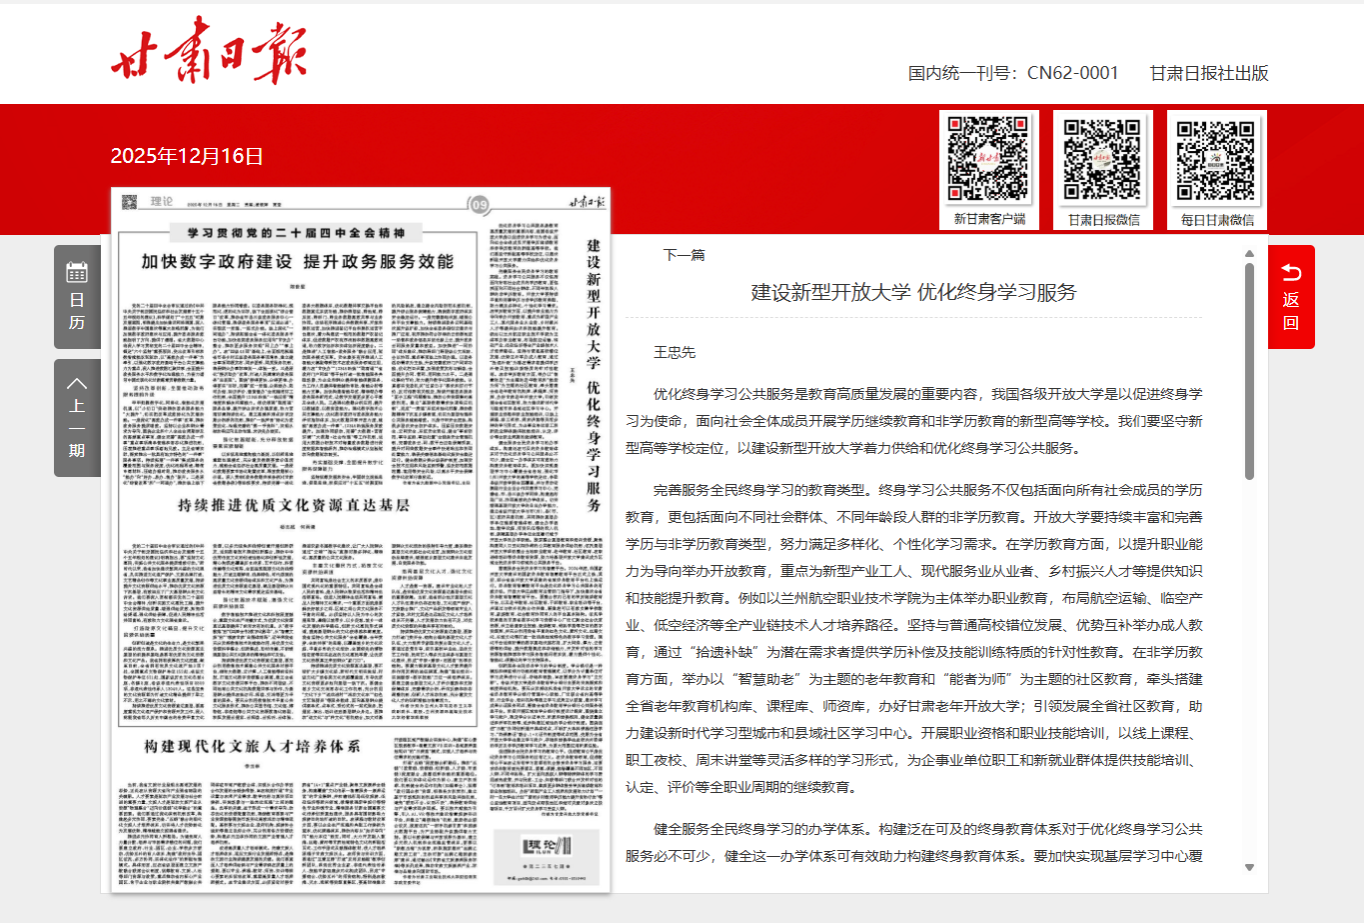Click the 学习贯彻党的二十届四中全会精神 banner
This screenshot has height=923, width=1364.
coord(297,233)
